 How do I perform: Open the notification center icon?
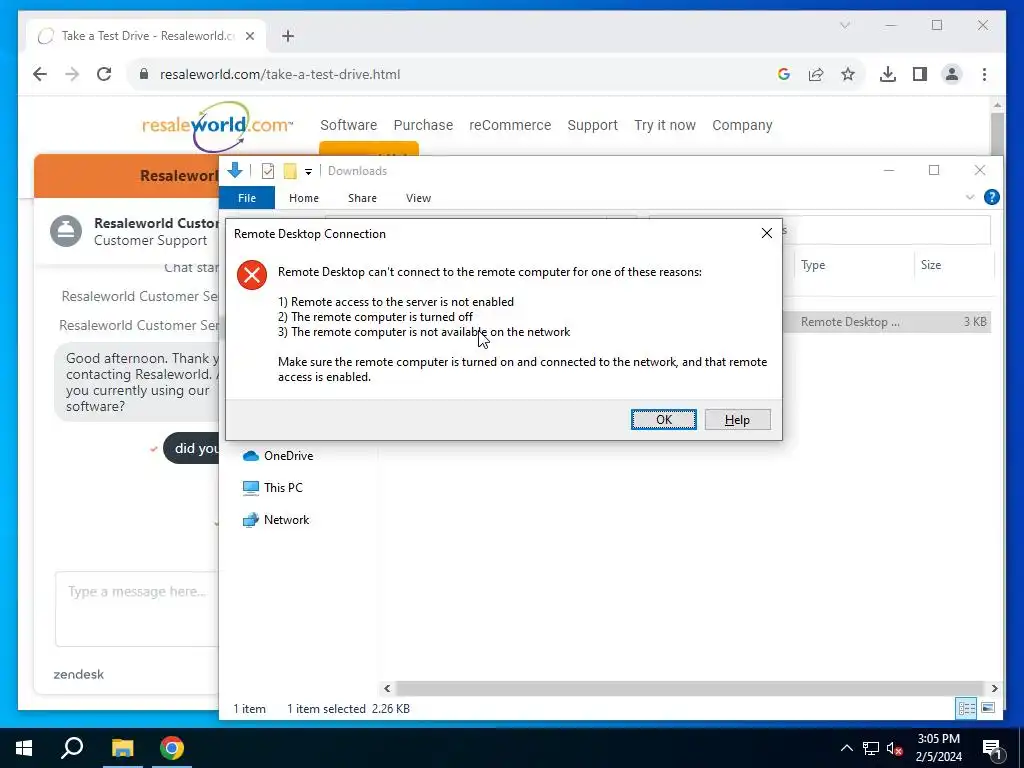[991, 749]
